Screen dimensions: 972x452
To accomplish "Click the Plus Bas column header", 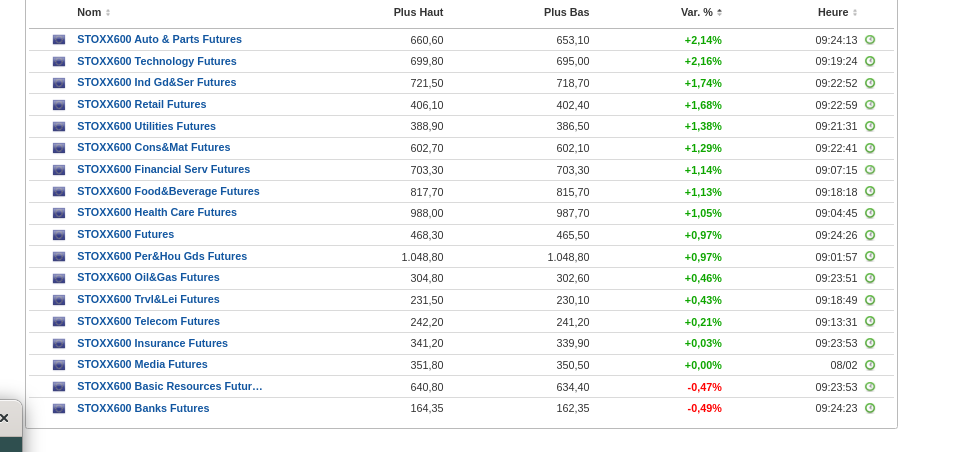I will click(566, 13).
